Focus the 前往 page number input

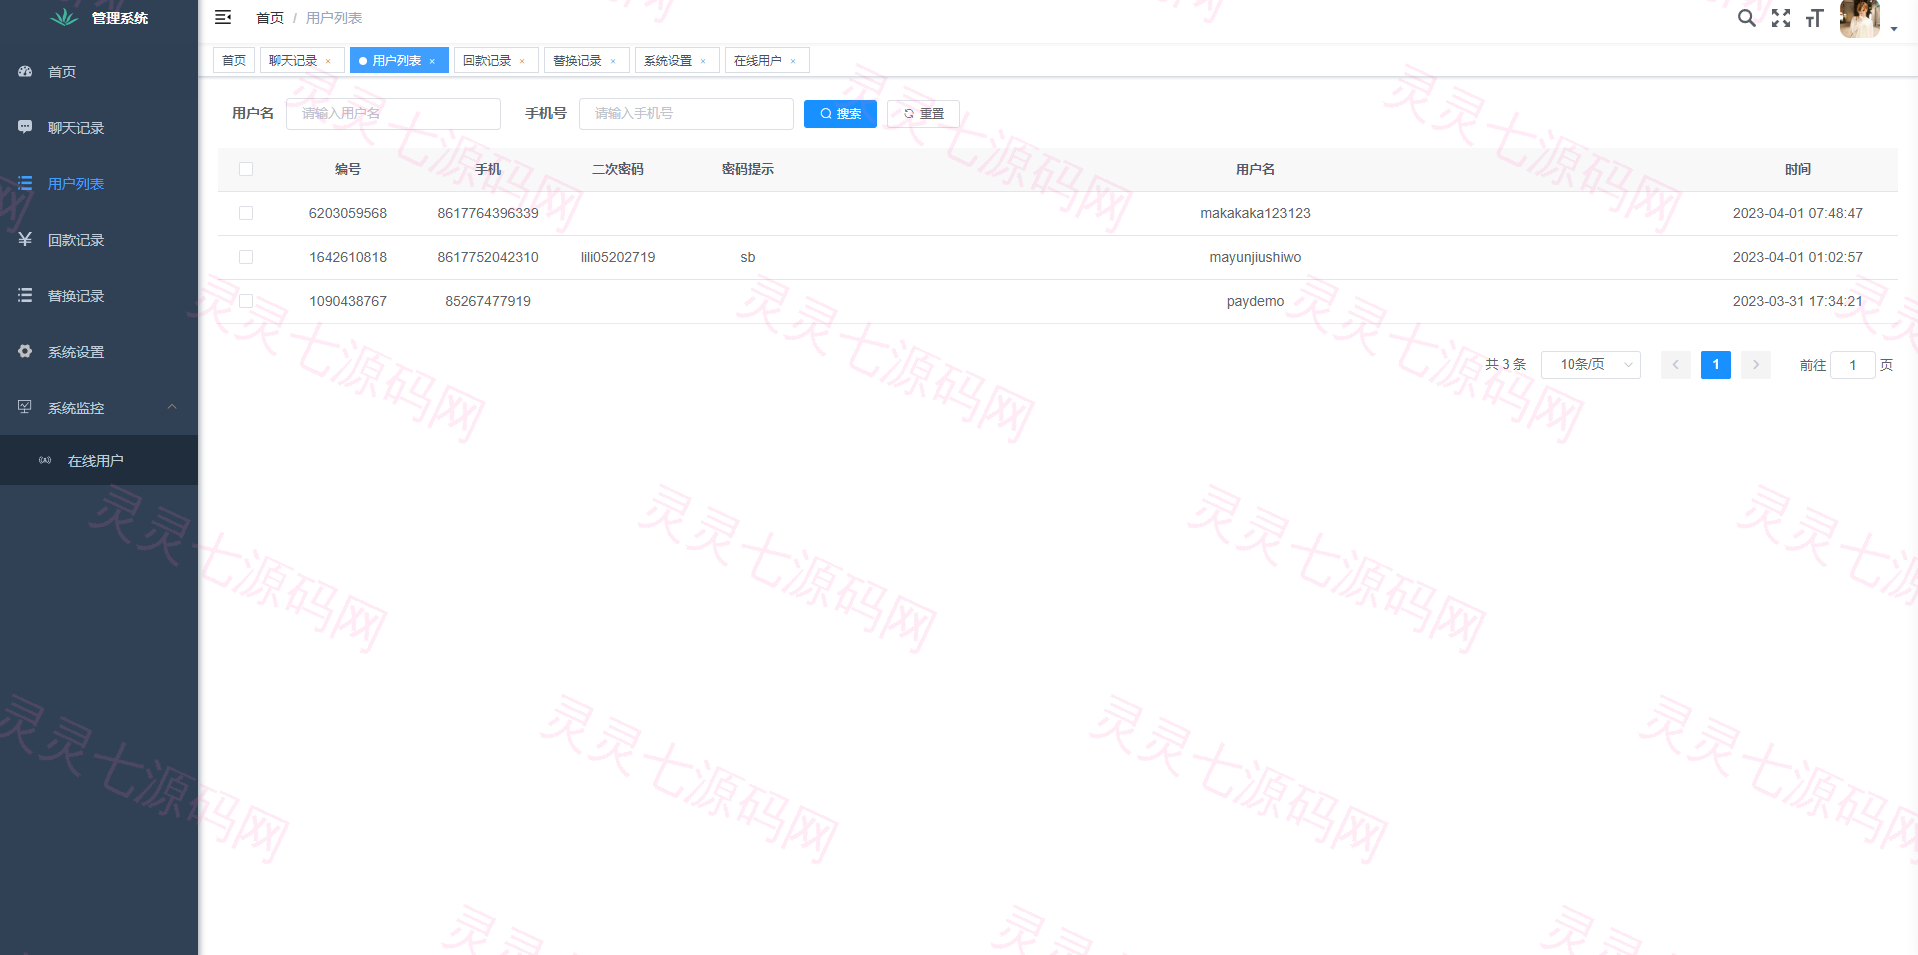1853,365
